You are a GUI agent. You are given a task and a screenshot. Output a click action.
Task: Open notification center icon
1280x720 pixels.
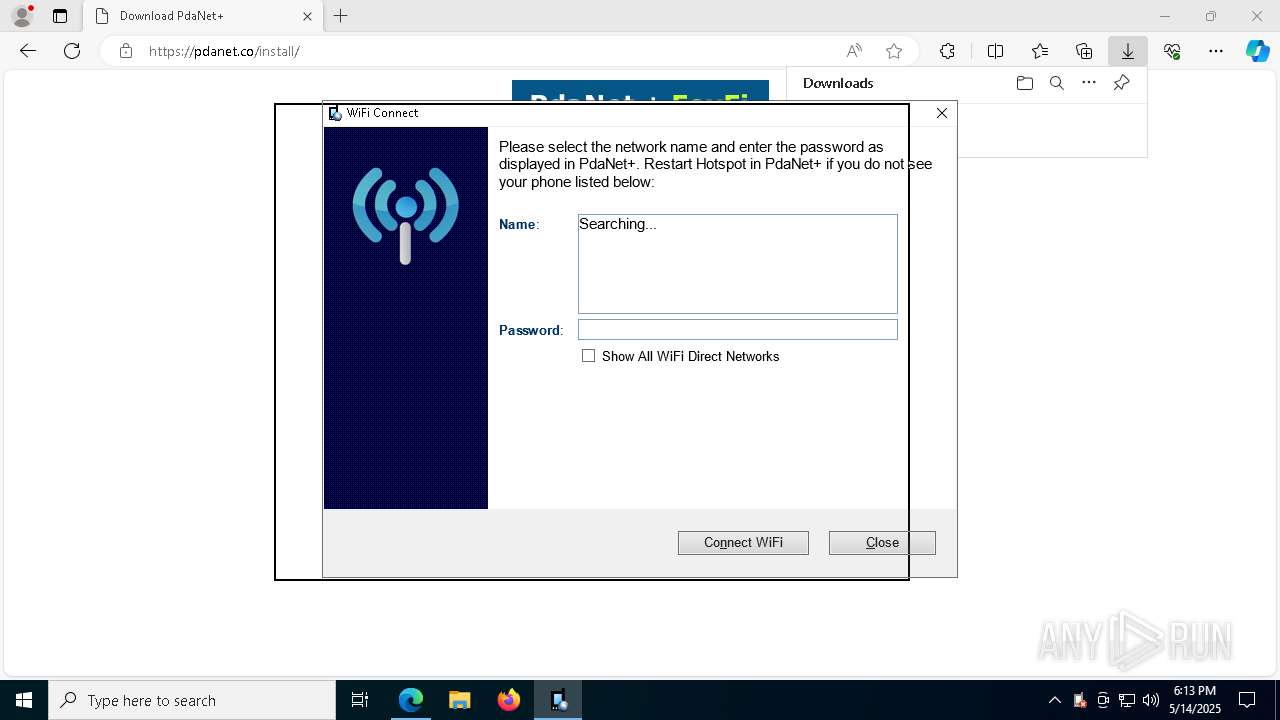pyautogui.click(x=1247, y=700)
